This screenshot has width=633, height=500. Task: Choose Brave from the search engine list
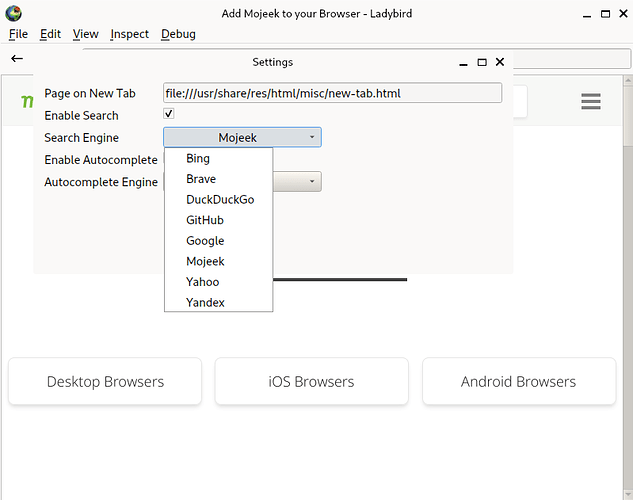[x=218, y=179]
